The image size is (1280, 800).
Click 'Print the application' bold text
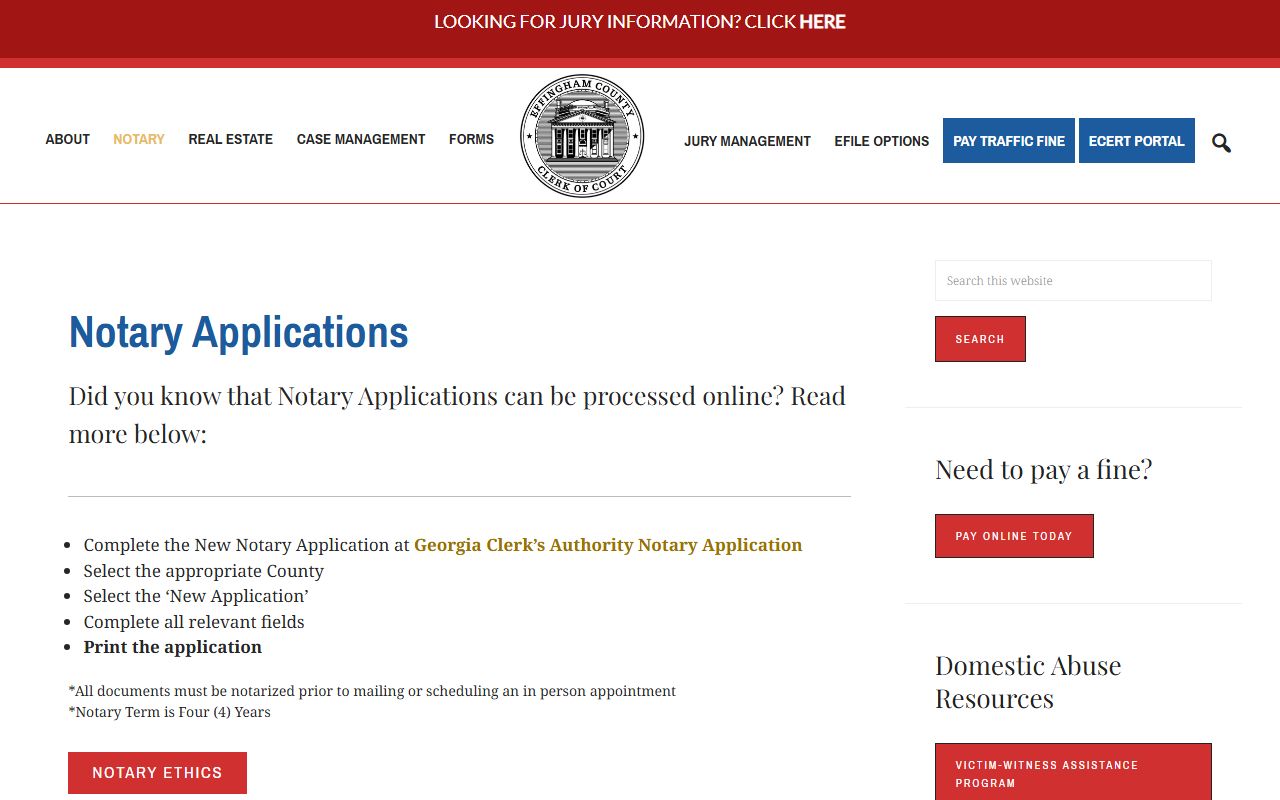(173, 647)
